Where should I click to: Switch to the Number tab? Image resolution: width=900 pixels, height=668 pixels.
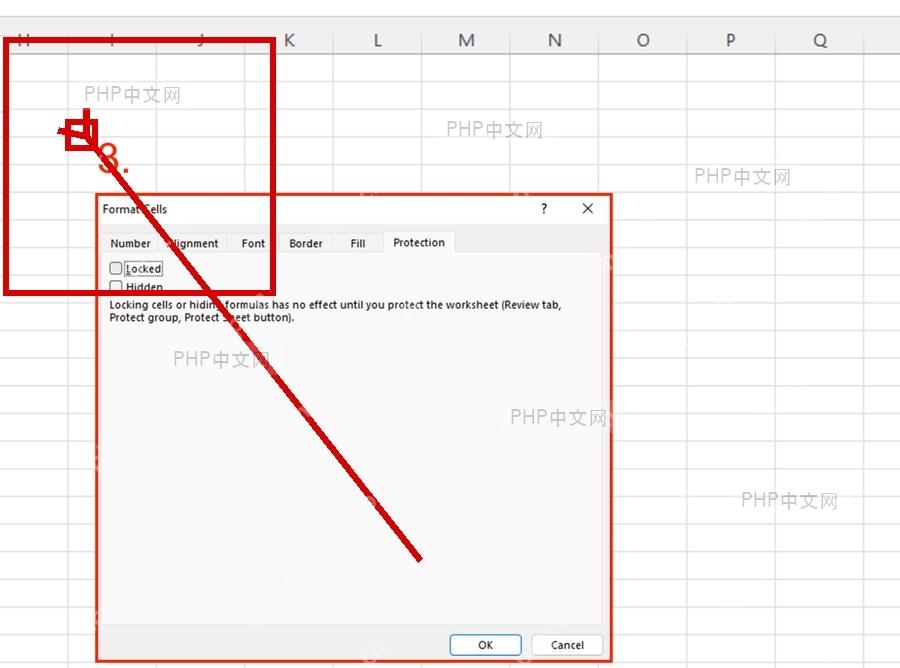130,243
